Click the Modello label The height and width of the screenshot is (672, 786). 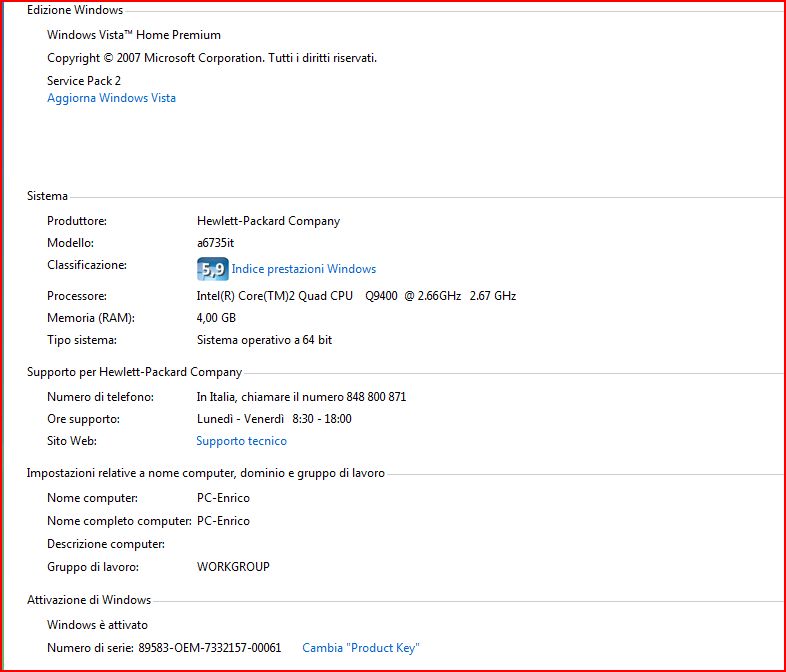click(70, 243)
